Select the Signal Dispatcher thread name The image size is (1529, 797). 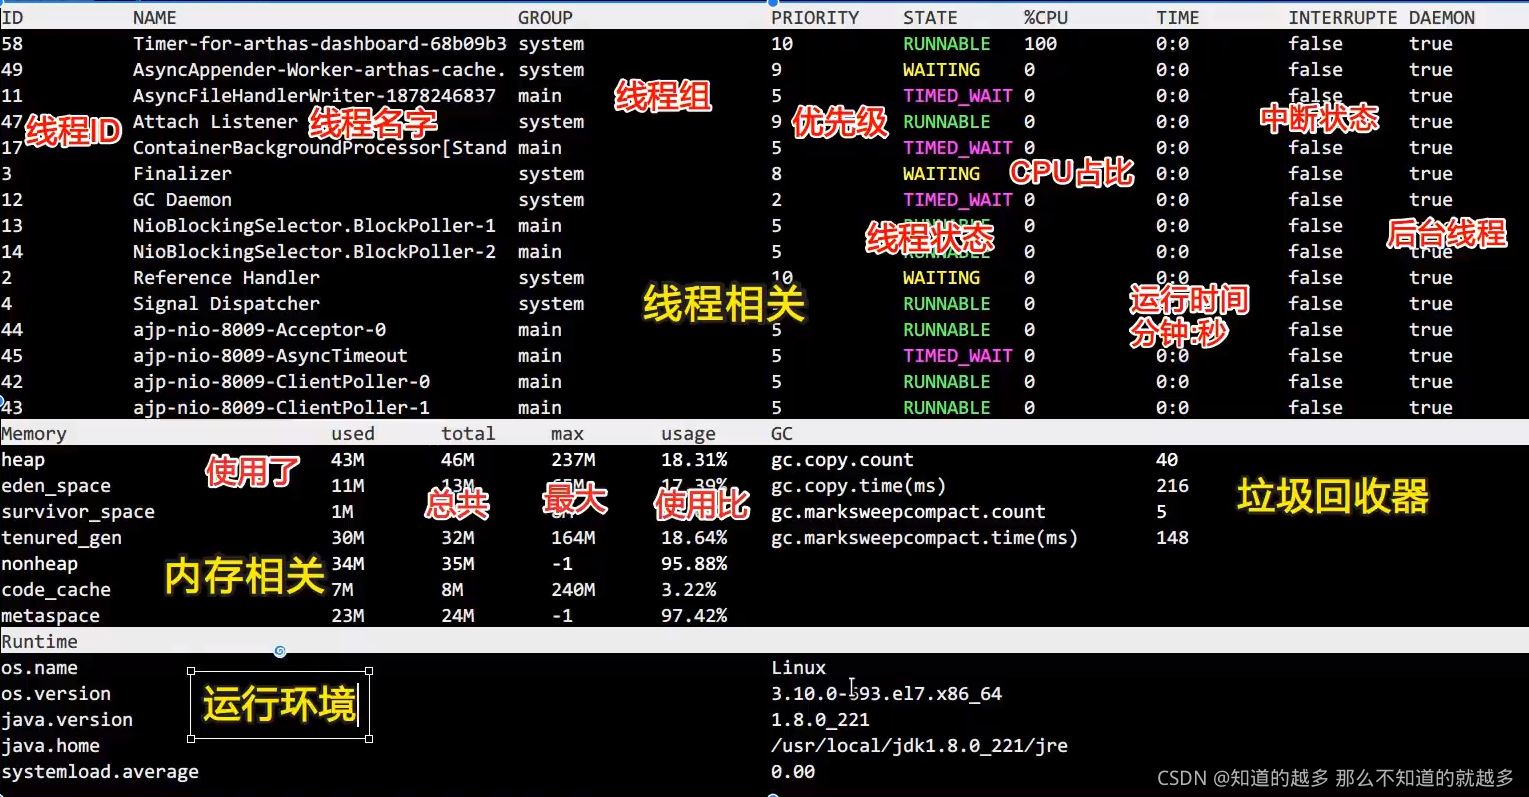tap(226, 304)
